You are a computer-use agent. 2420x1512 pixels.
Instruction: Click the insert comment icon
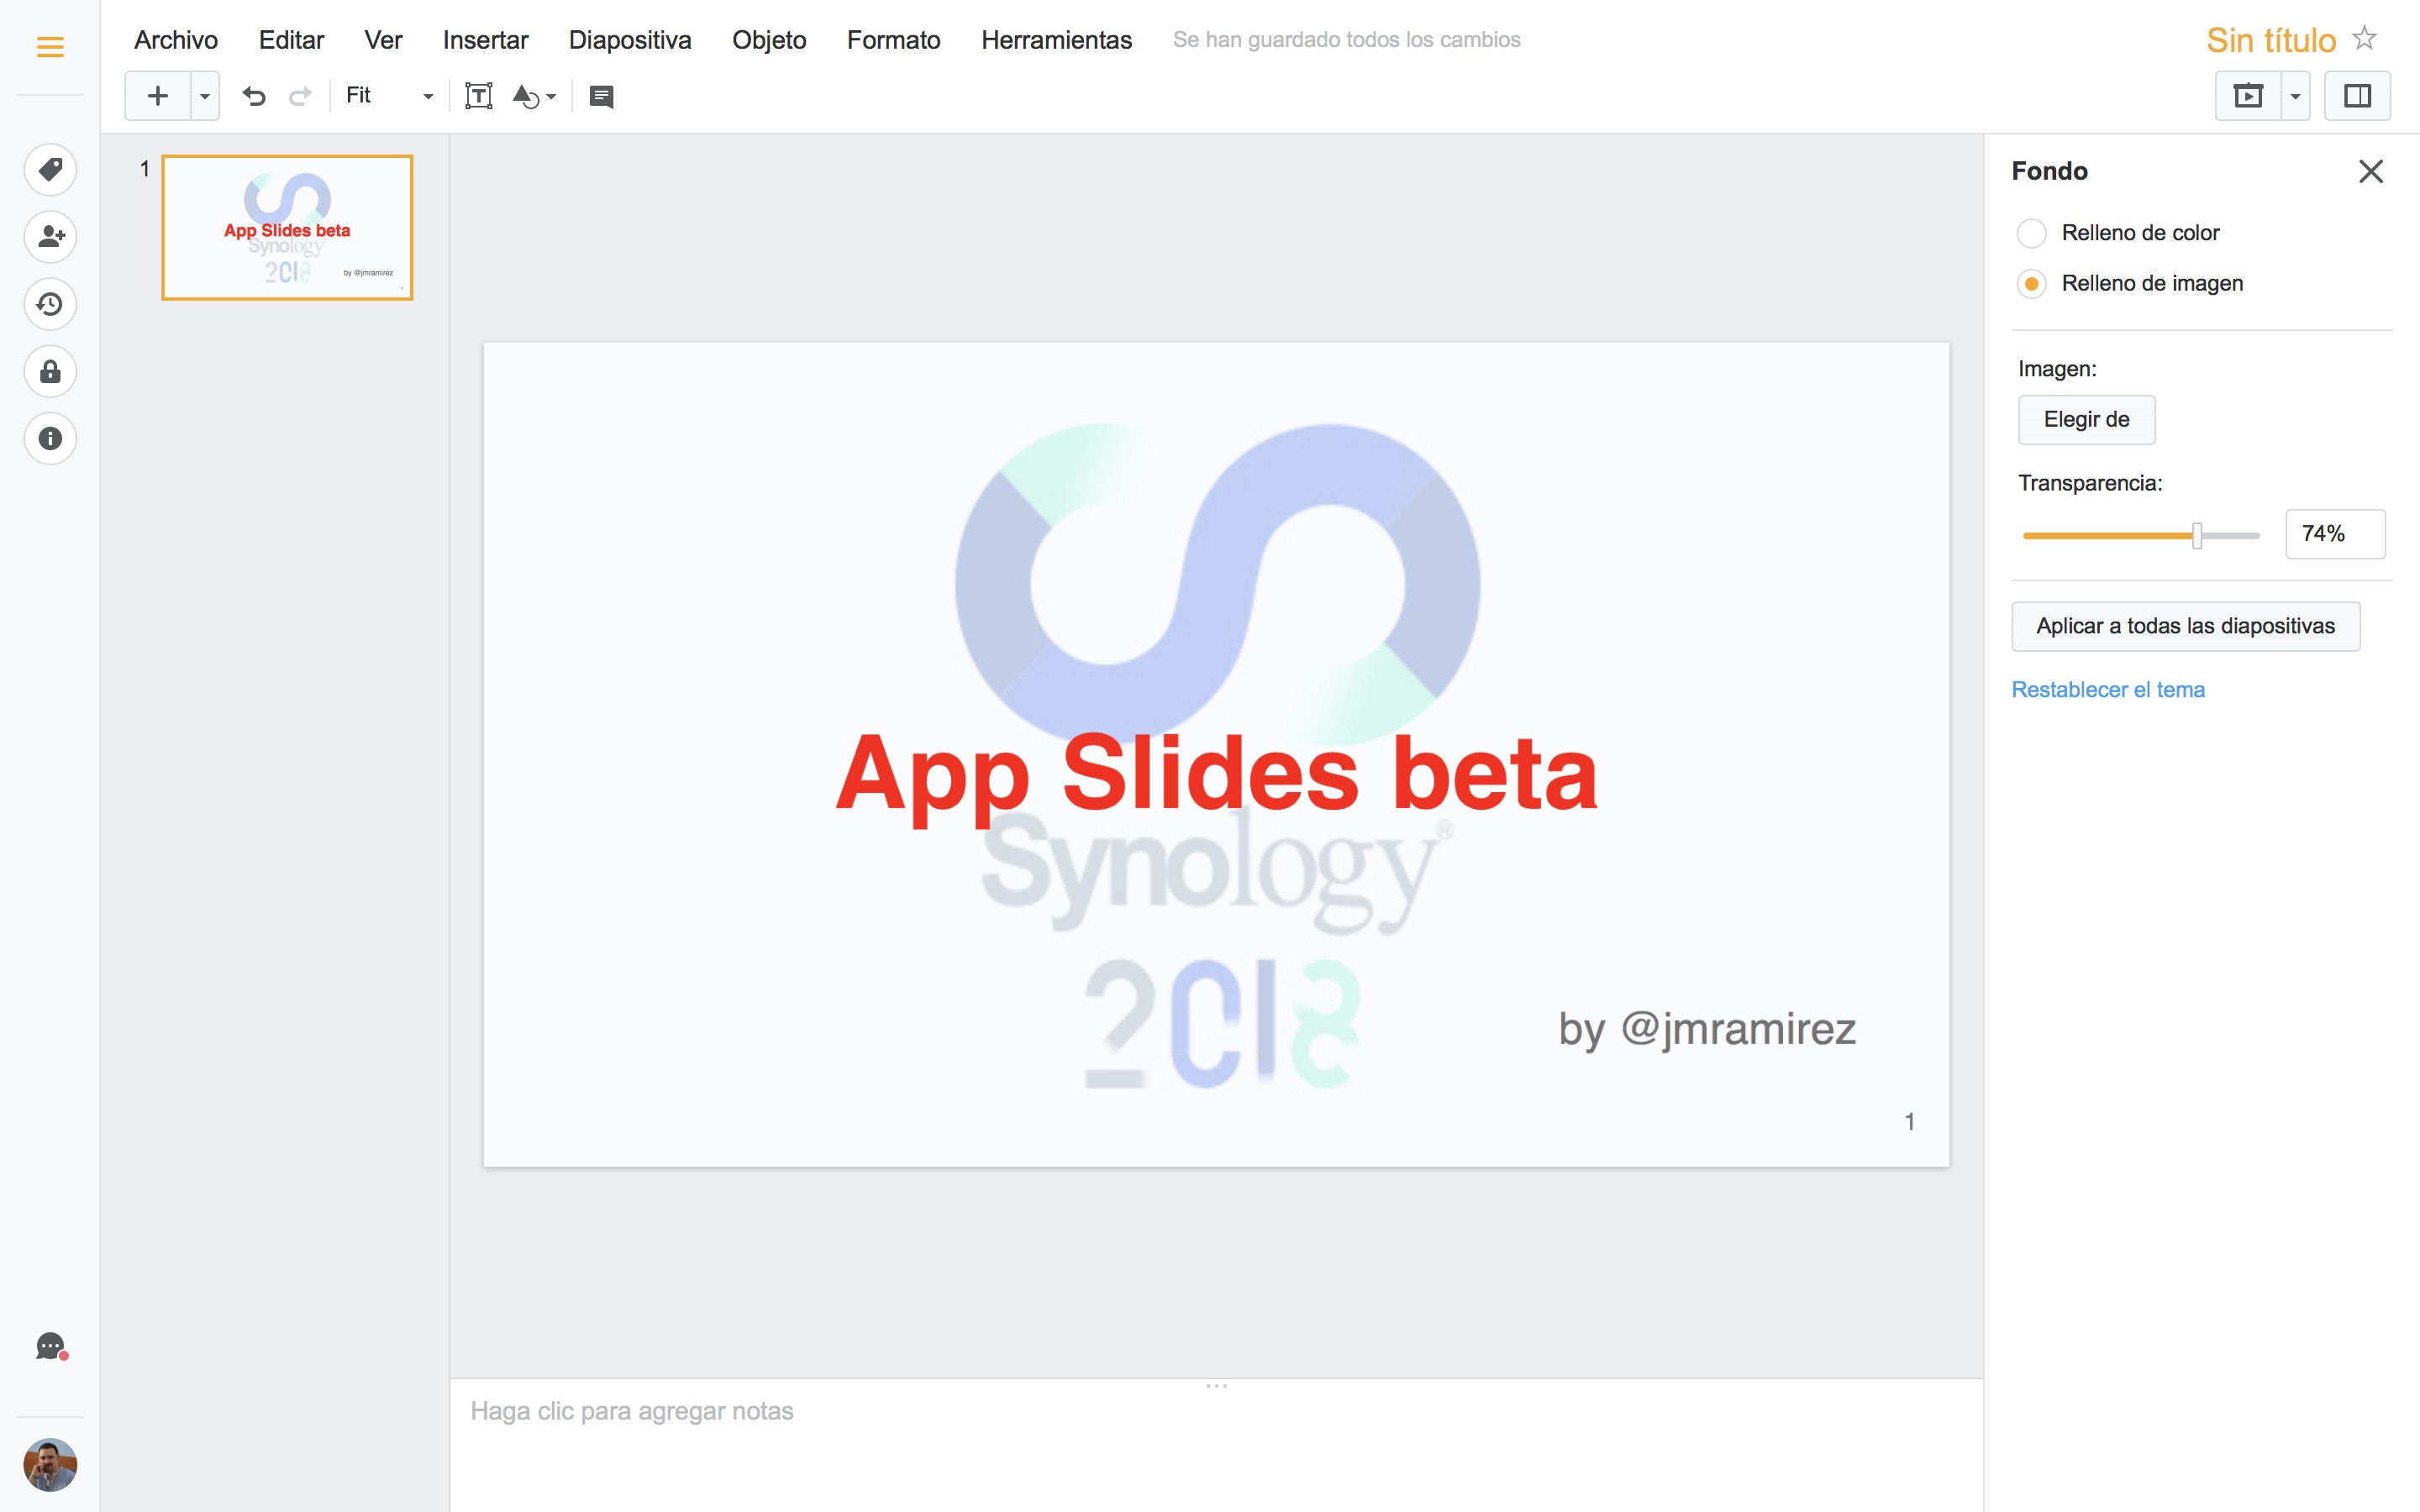(601, 96)
